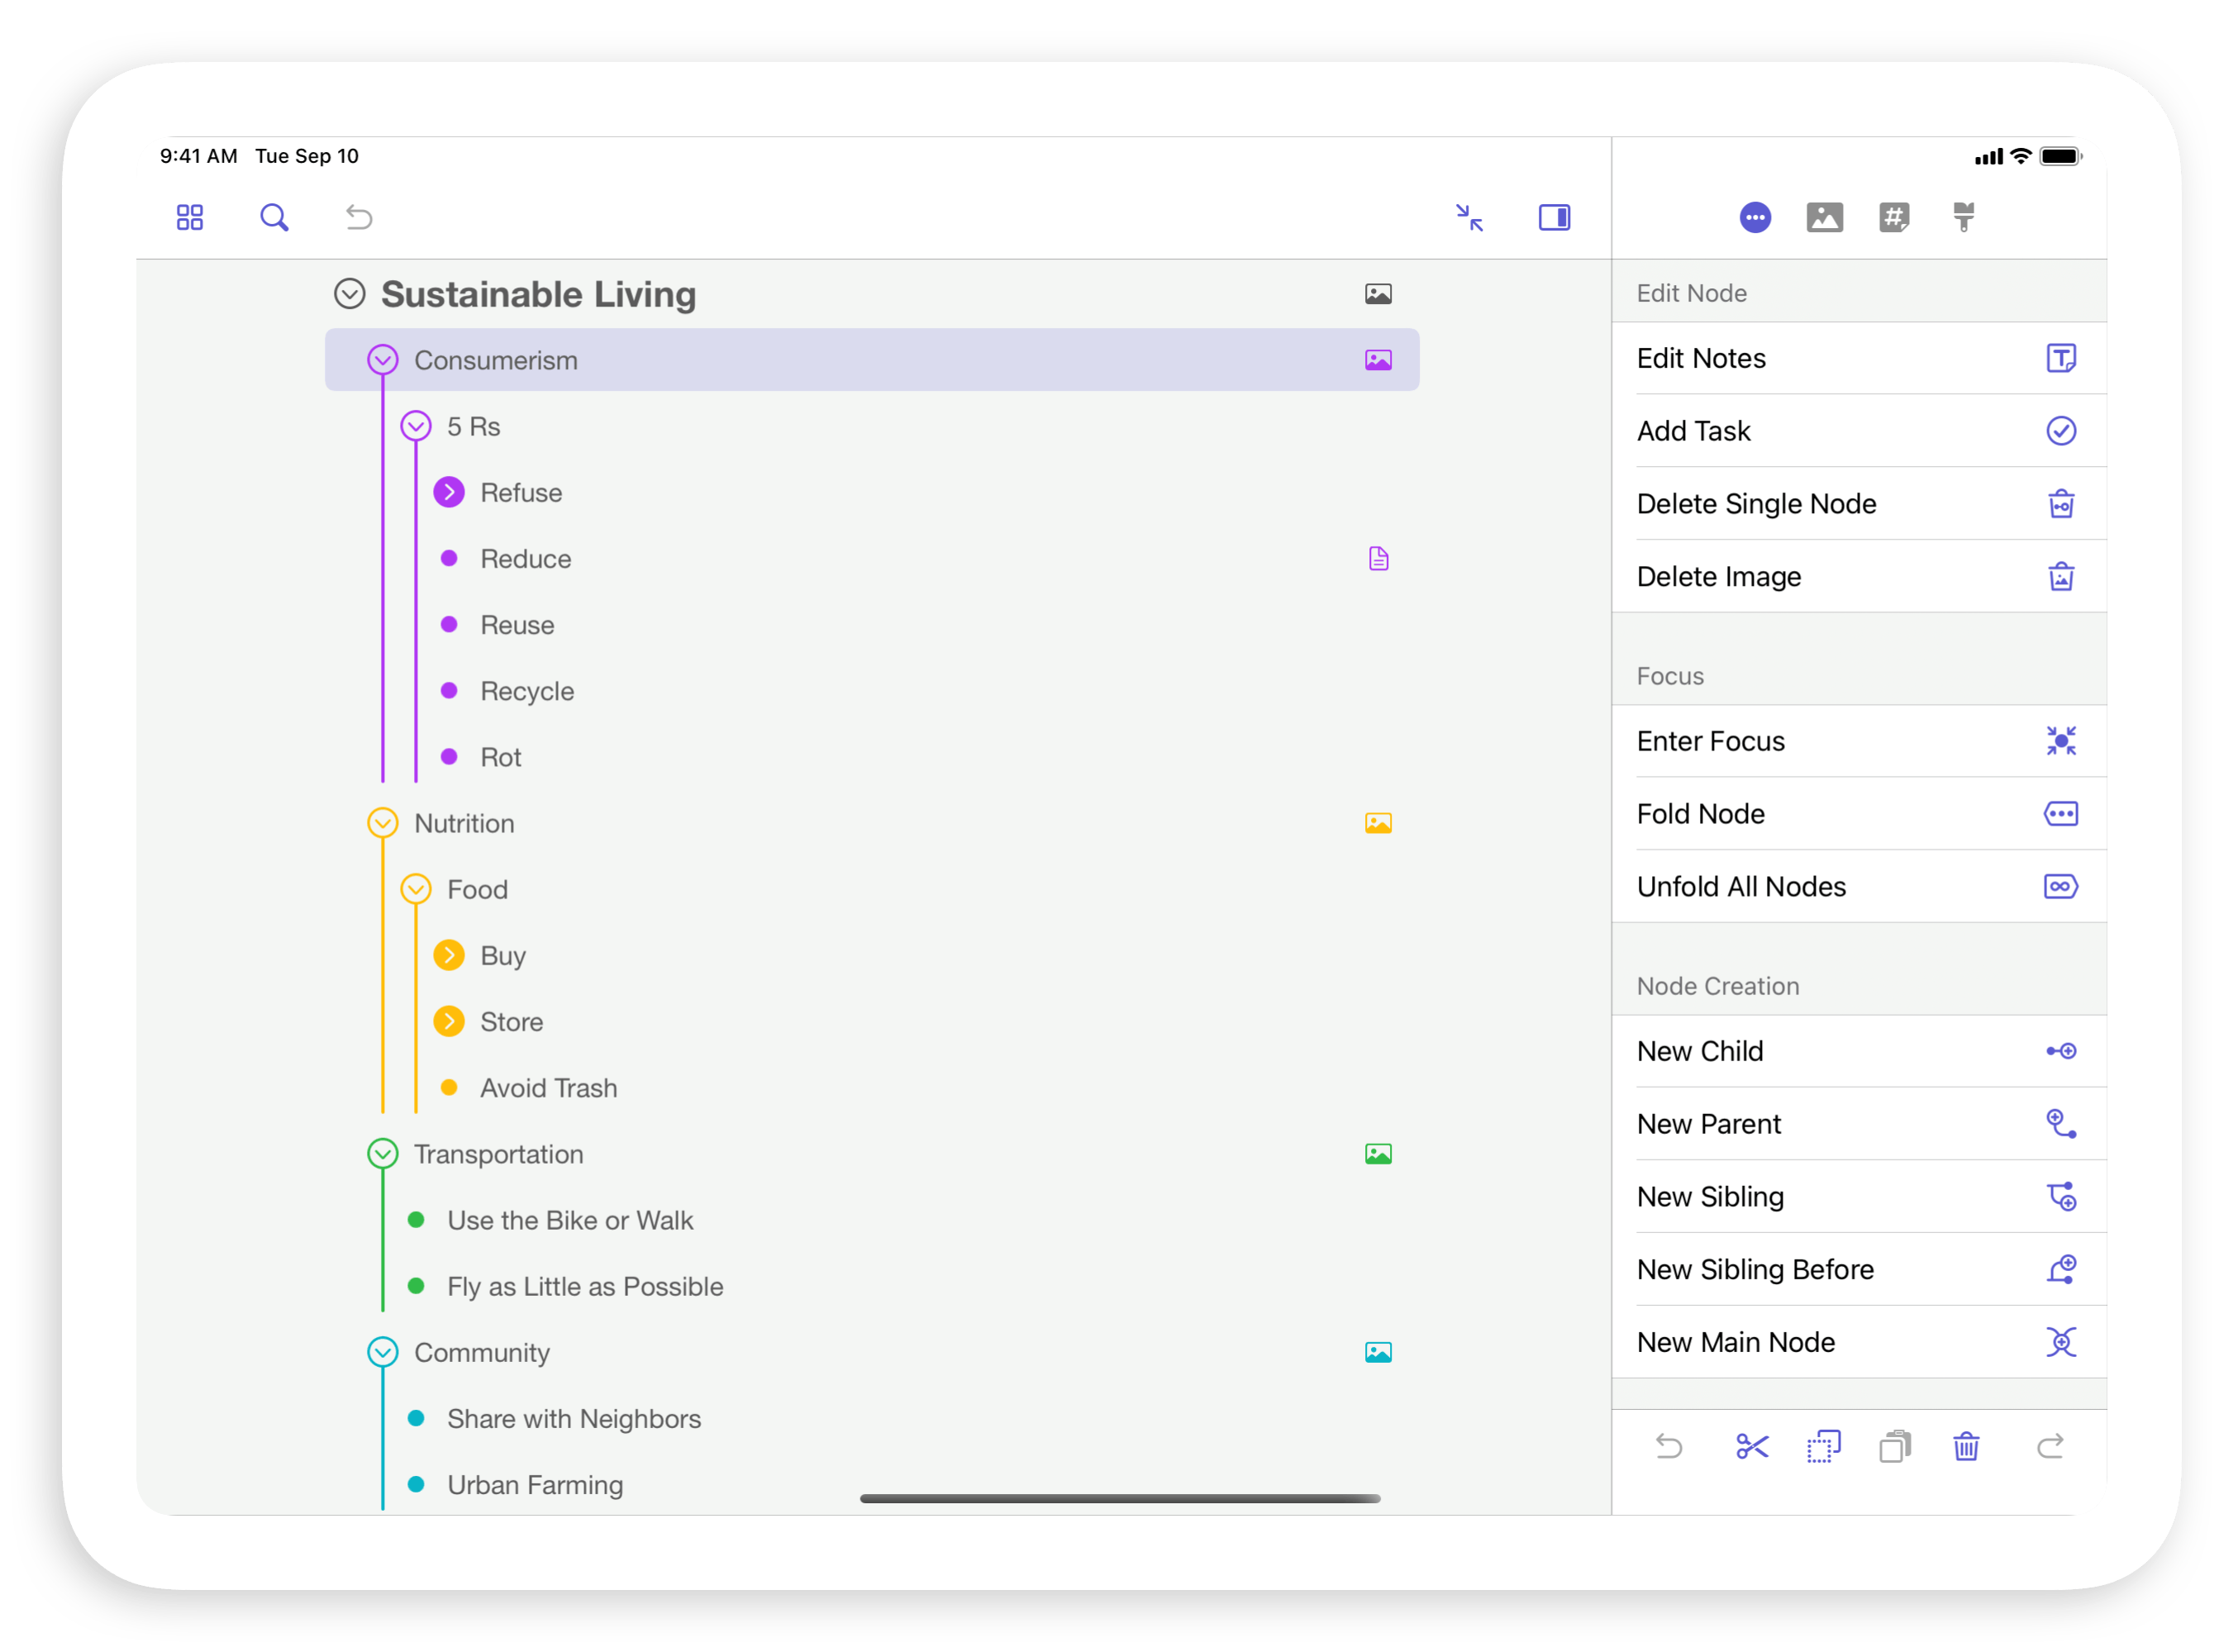Click the collapse arrows icon in toolbar
The image size is (2219, 1652).
[x=1468, y=217]
